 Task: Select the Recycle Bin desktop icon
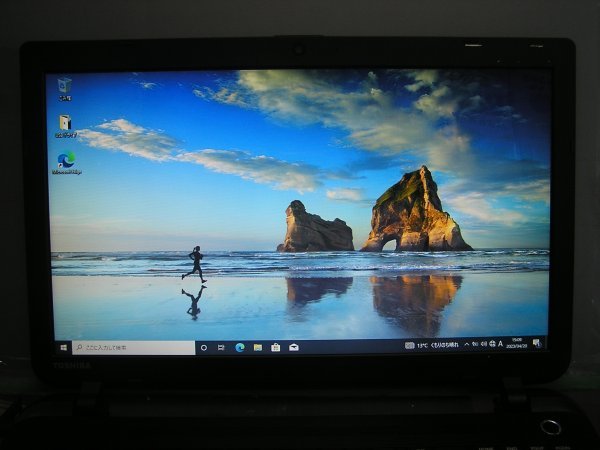coord(65,89)
